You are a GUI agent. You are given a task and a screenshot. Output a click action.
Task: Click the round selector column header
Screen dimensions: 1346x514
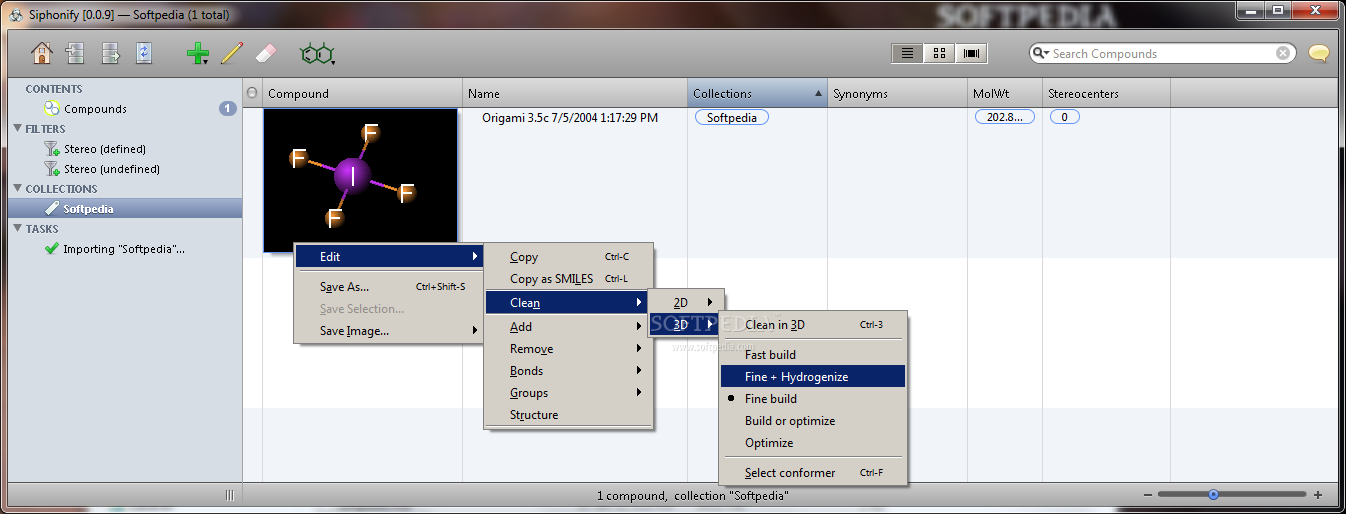point(252,93)
